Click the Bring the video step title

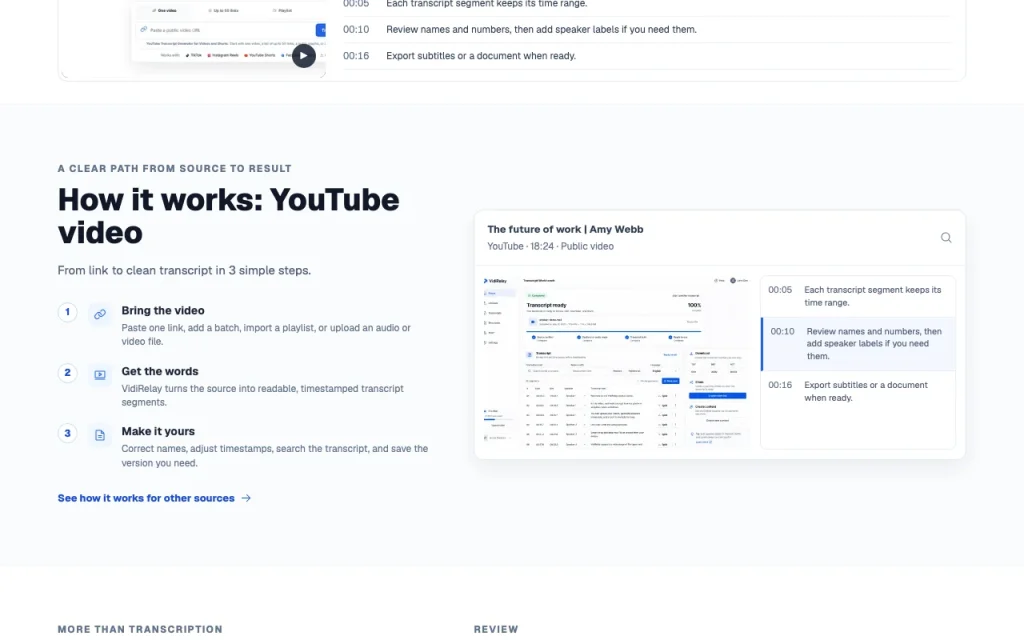tap(163, 311)
